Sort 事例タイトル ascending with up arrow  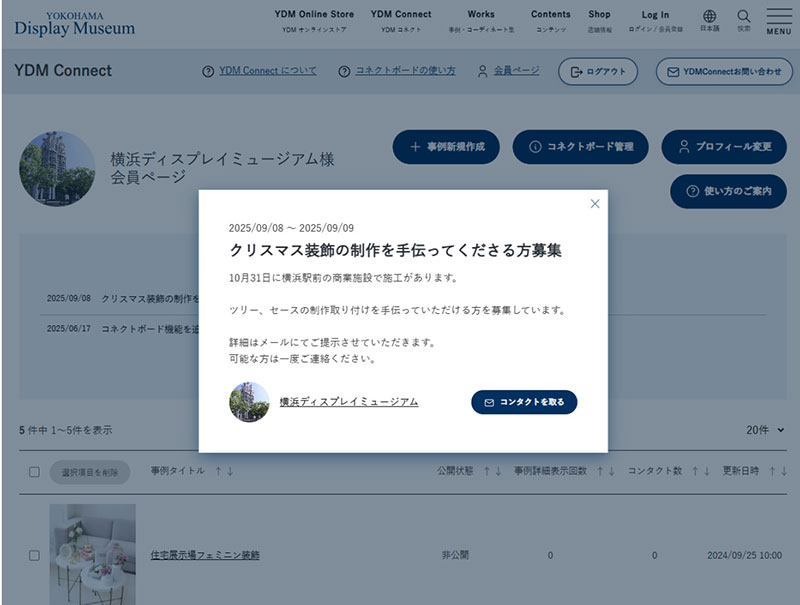(218, 471)
